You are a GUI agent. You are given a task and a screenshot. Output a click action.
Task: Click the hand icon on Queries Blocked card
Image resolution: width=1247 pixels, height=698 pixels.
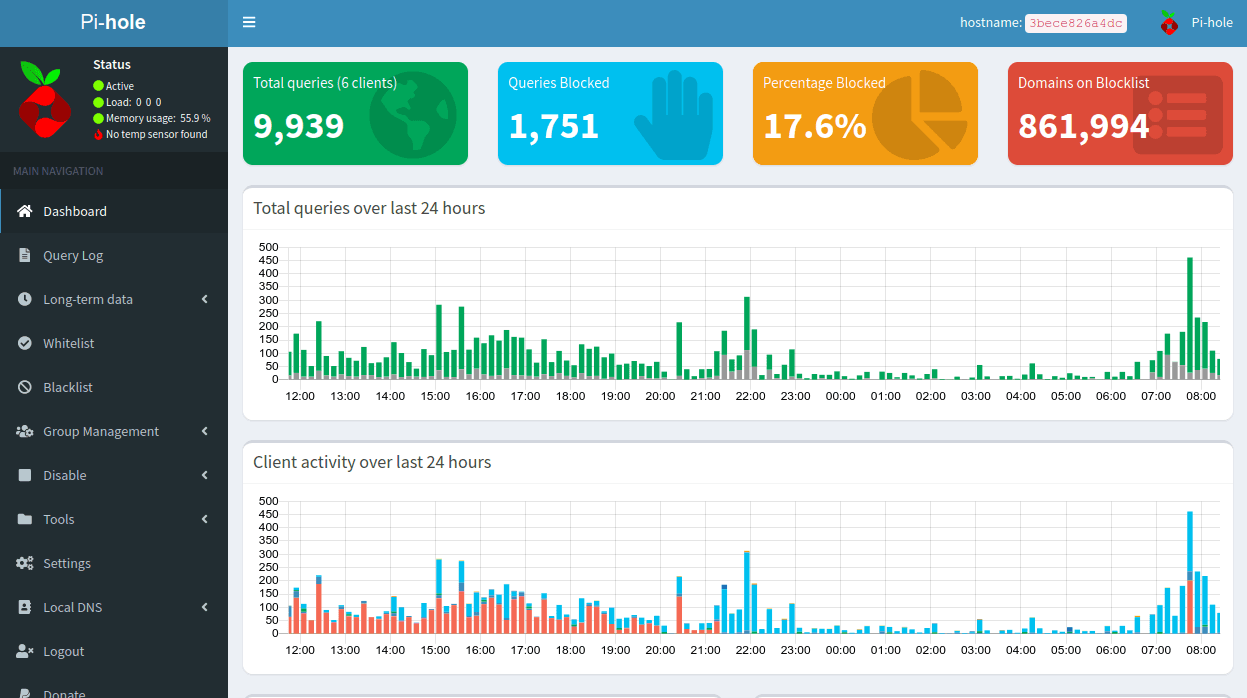click(672, 114)
